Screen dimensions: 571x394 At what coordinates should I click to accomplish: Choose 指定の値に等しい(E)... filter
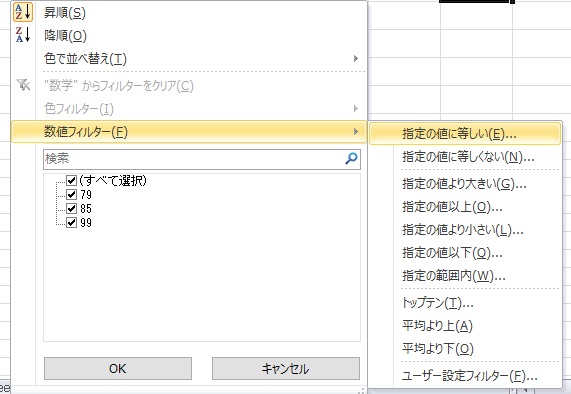(x=465, y=134)
